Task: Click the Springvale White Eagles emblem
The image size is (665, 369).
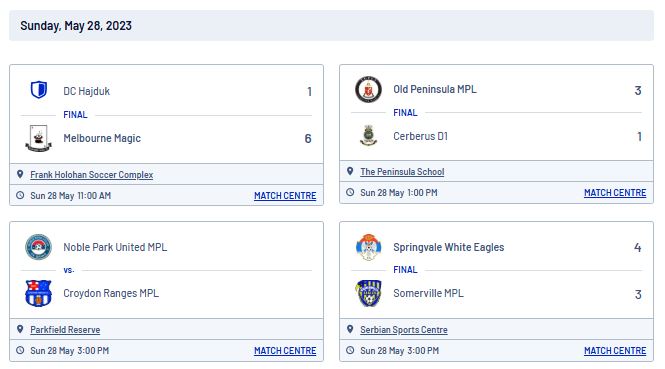Action: [x=368, y=247]
